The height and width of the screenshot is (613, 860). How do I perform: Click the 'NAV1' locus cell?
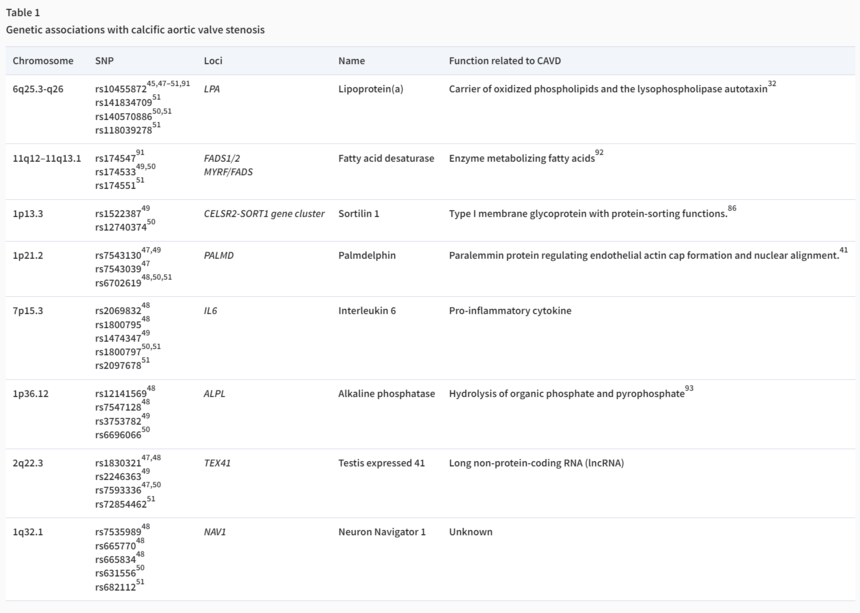click(x=215, y=532)
